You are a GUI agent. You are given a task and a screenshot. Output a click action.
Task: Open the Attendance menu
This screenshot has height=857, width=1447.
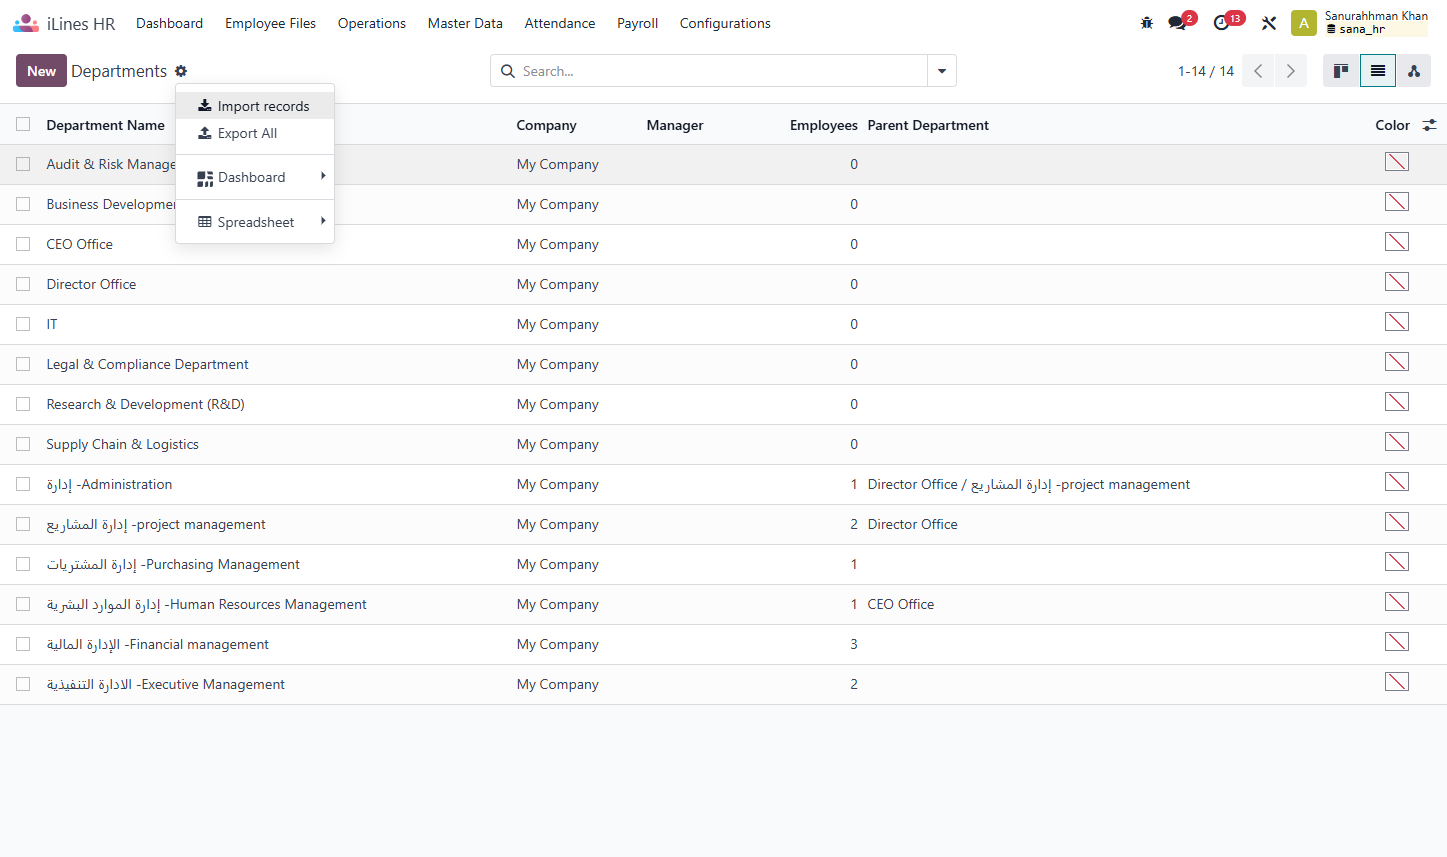[x=560, y=23]
